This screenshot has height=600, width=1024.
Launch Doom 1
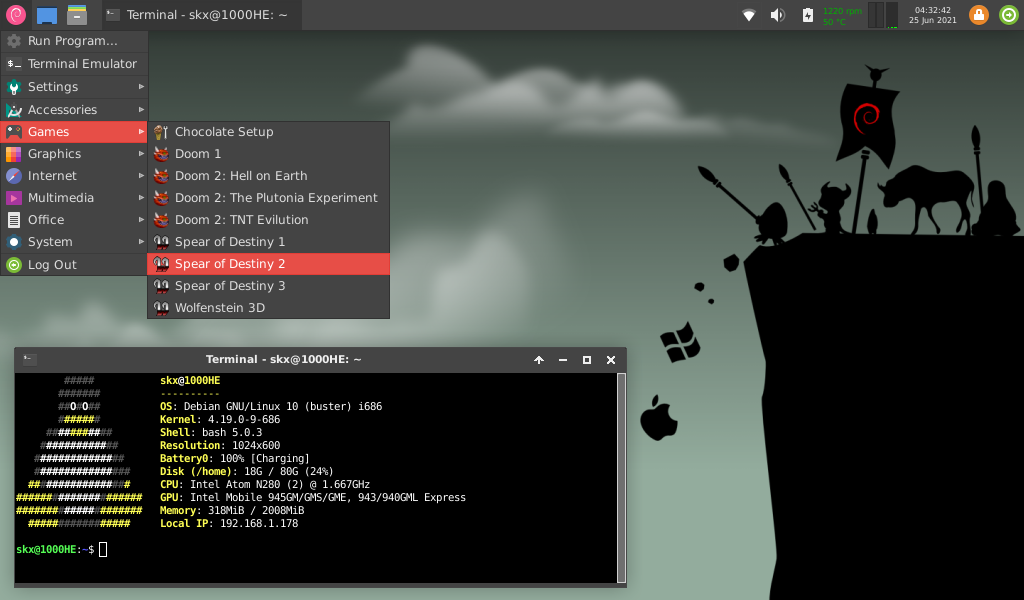[x=268, y=153]
